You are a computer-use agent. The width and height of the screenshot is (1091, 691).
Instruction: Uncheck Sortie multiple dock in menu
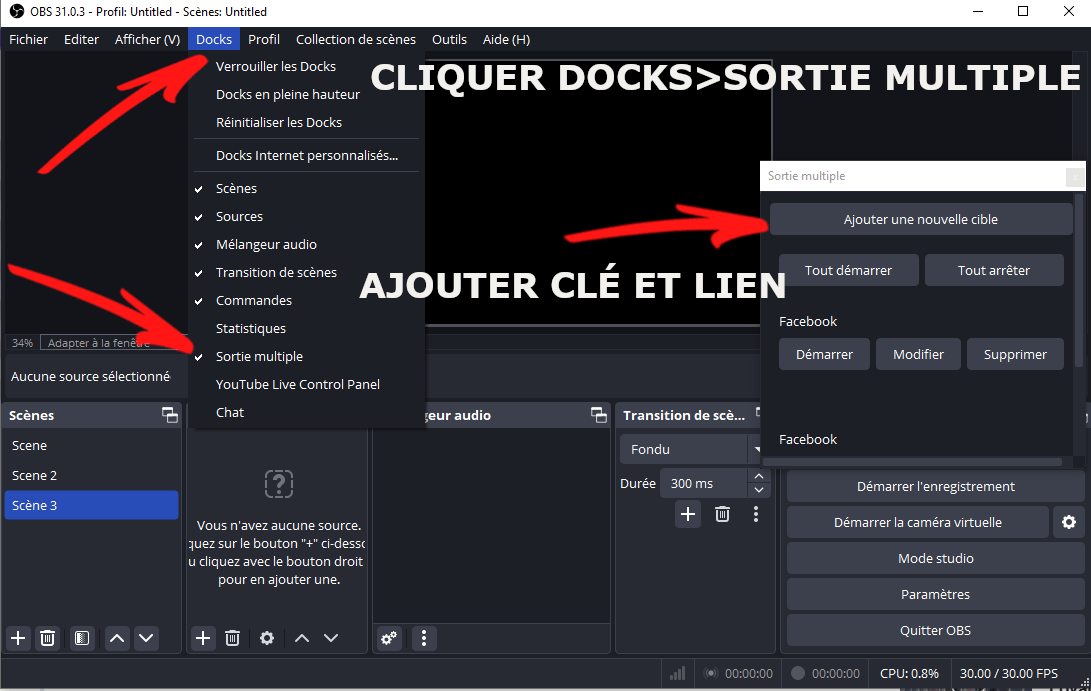click(259, 356)
